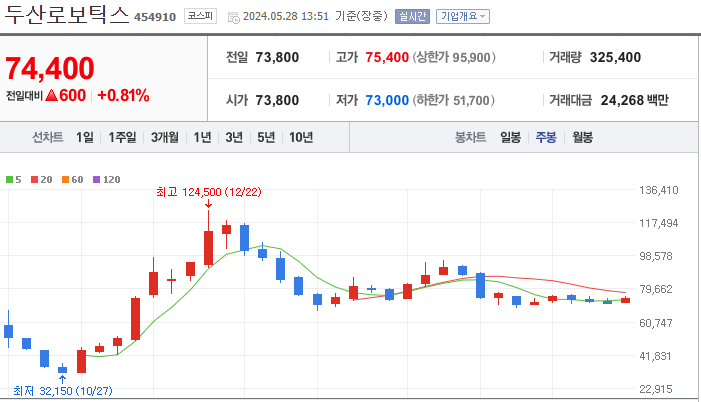Click the 저가 value 73,000
The height and width of the screenshot is (402, 701).
coord(387,100)
